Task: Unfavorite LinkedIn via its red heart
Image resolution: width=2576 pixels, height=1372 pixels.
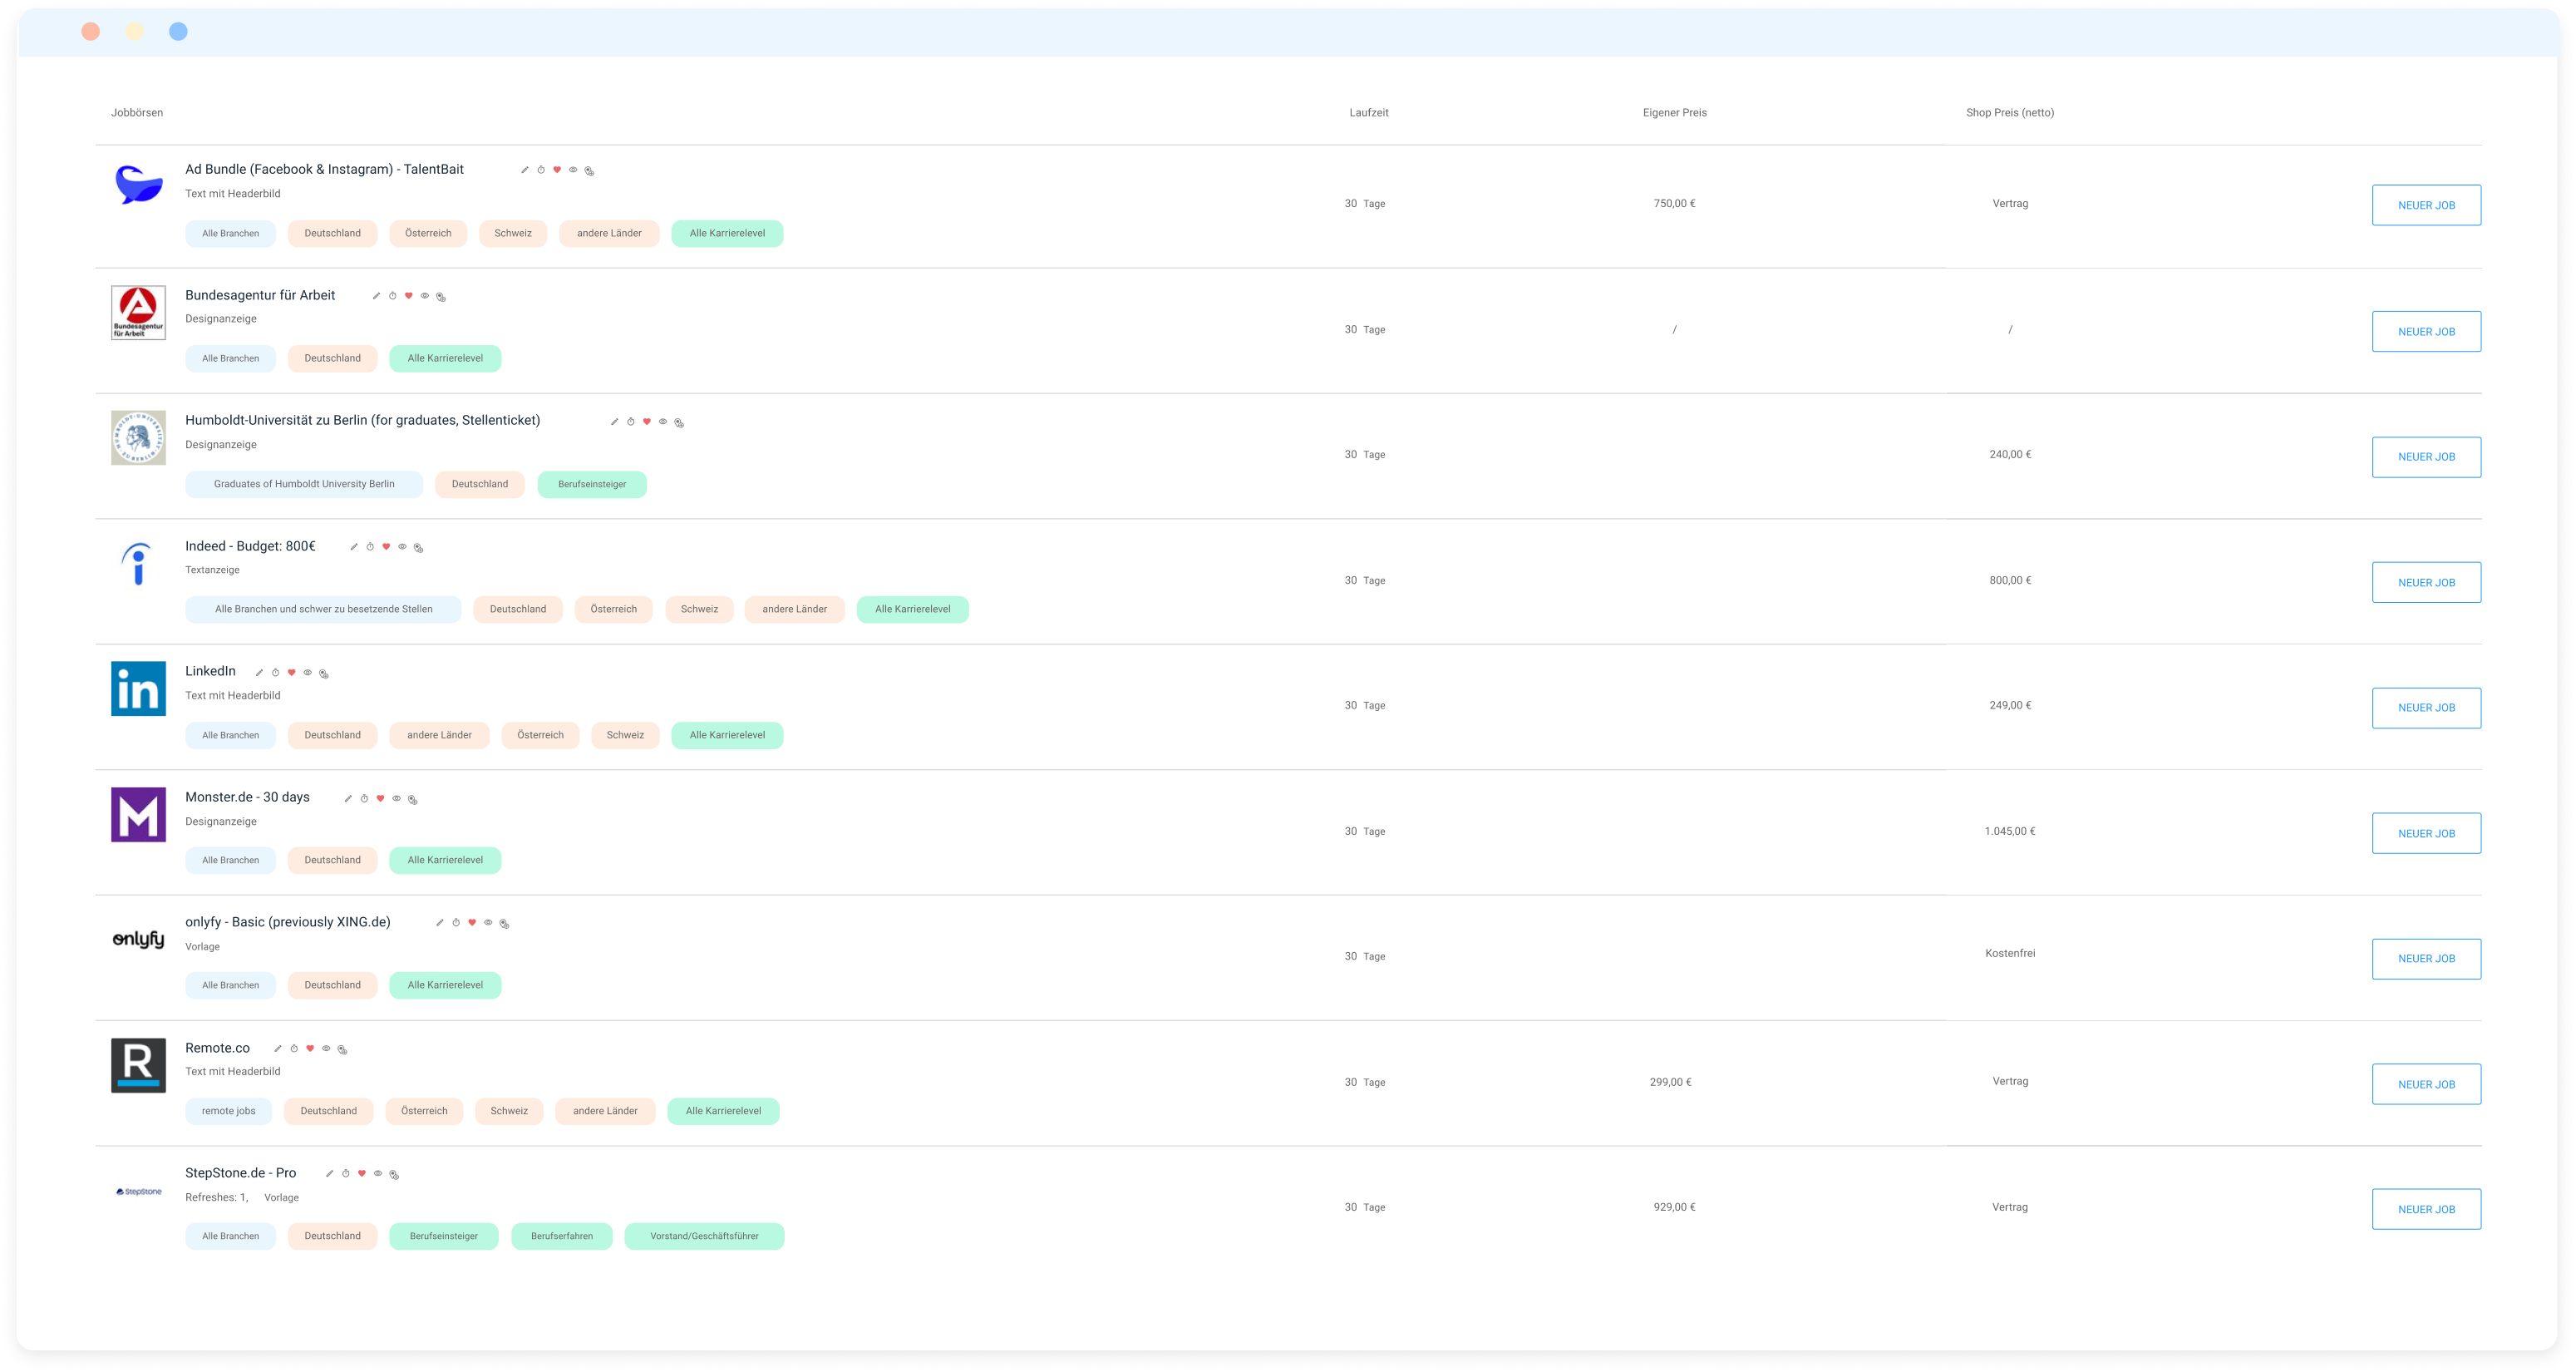Action: click(x=292, y=673)
